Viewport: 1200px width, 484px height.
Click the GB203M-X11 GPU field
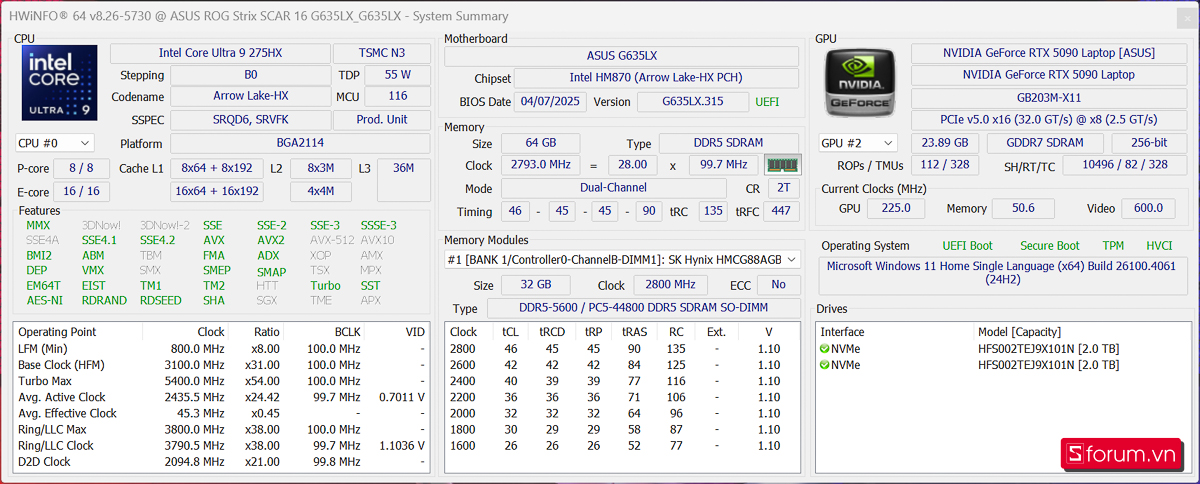coord(1048,97)
